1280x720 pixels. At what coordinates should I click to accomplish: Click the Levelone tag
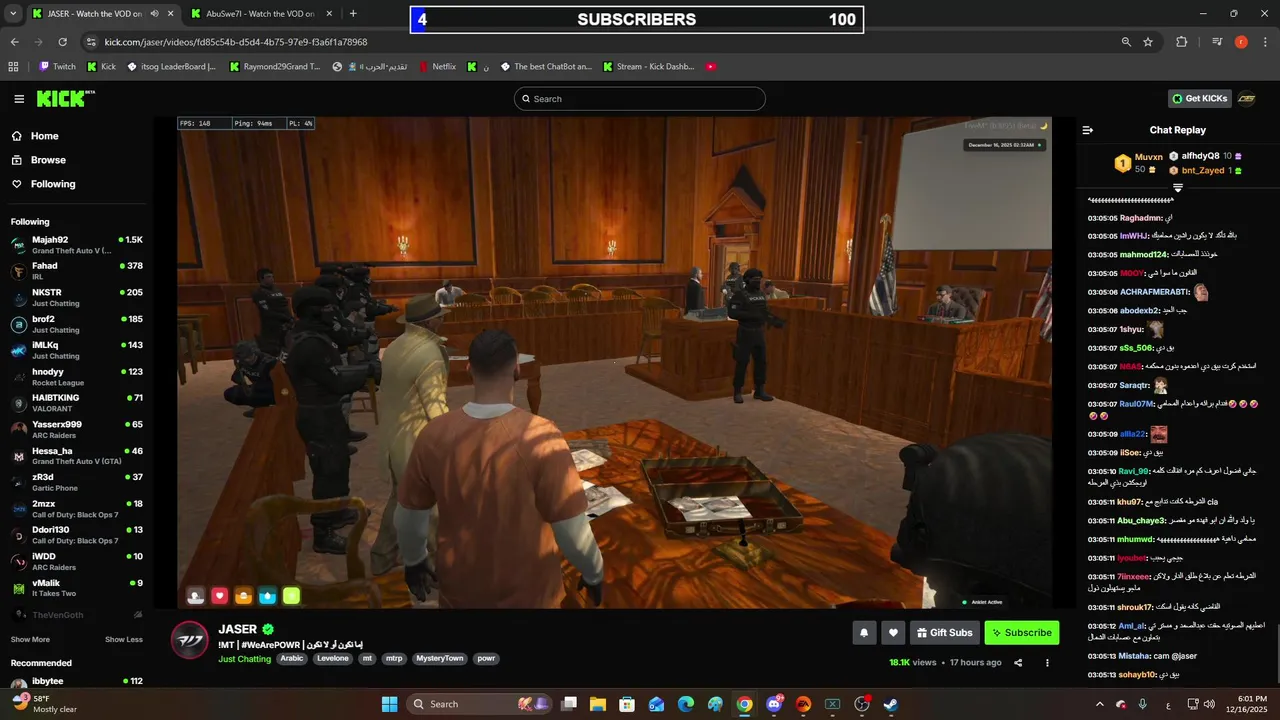(333, 659)
